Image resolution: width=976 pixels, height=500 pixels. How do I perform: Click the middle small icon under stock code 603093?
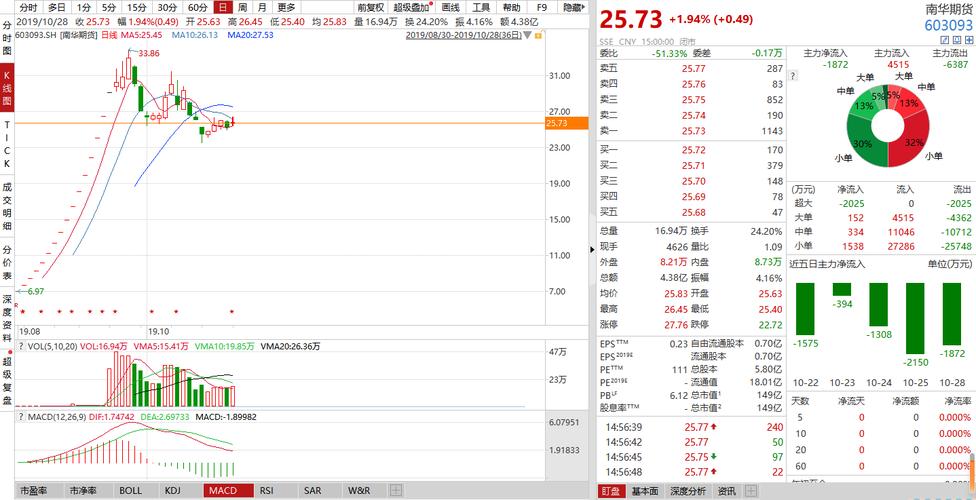(957, 39)
